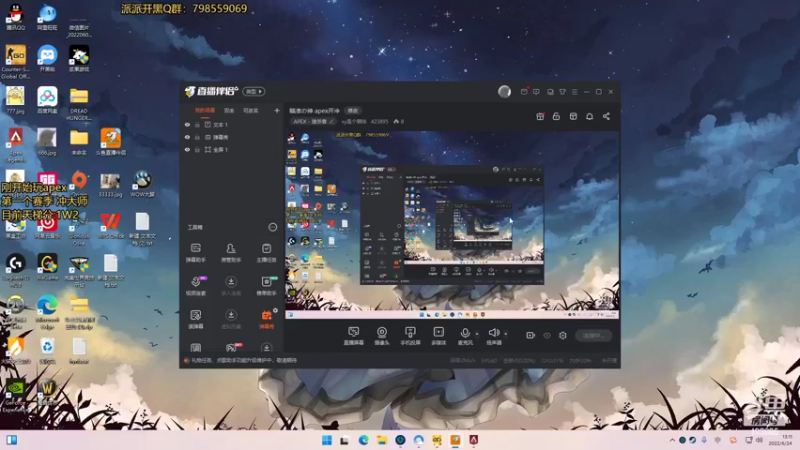Open the DREAD HUNGER folder
Screen dimensions: 800x450
pyautogui.click(x=79, y=104)
